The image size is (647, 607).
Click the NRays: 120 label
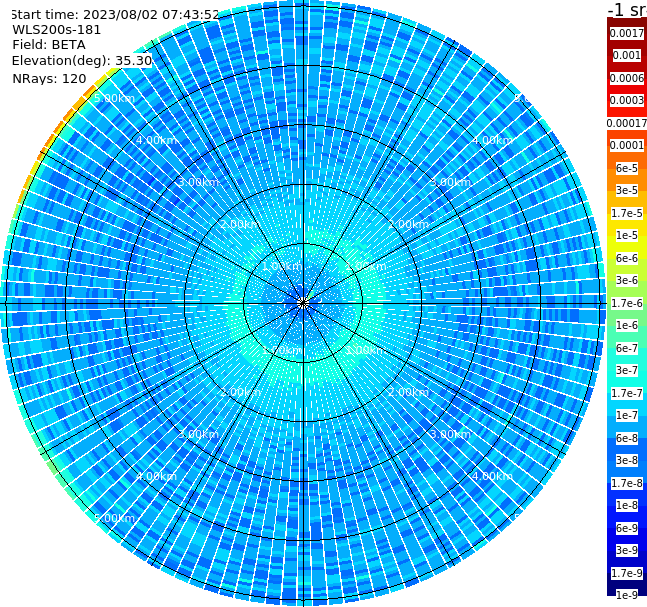pos(50,78)
